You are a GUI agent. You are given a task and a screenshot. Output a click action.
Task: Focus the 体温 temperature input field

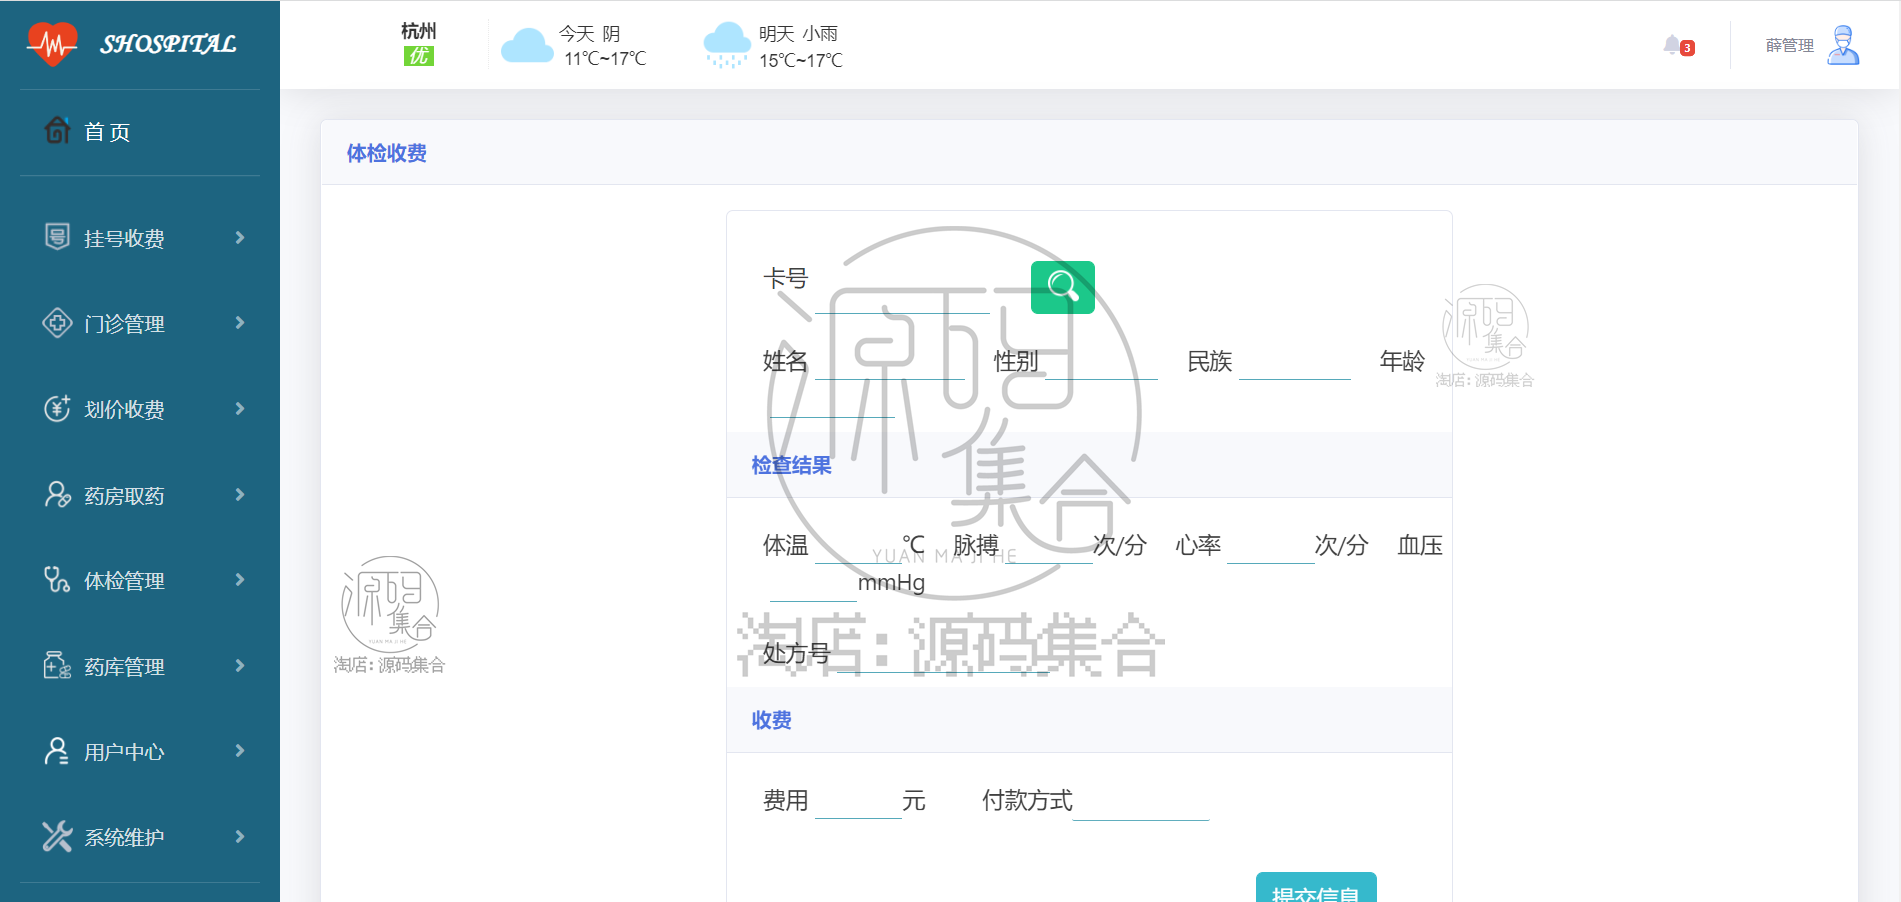(x=858, y=546)
